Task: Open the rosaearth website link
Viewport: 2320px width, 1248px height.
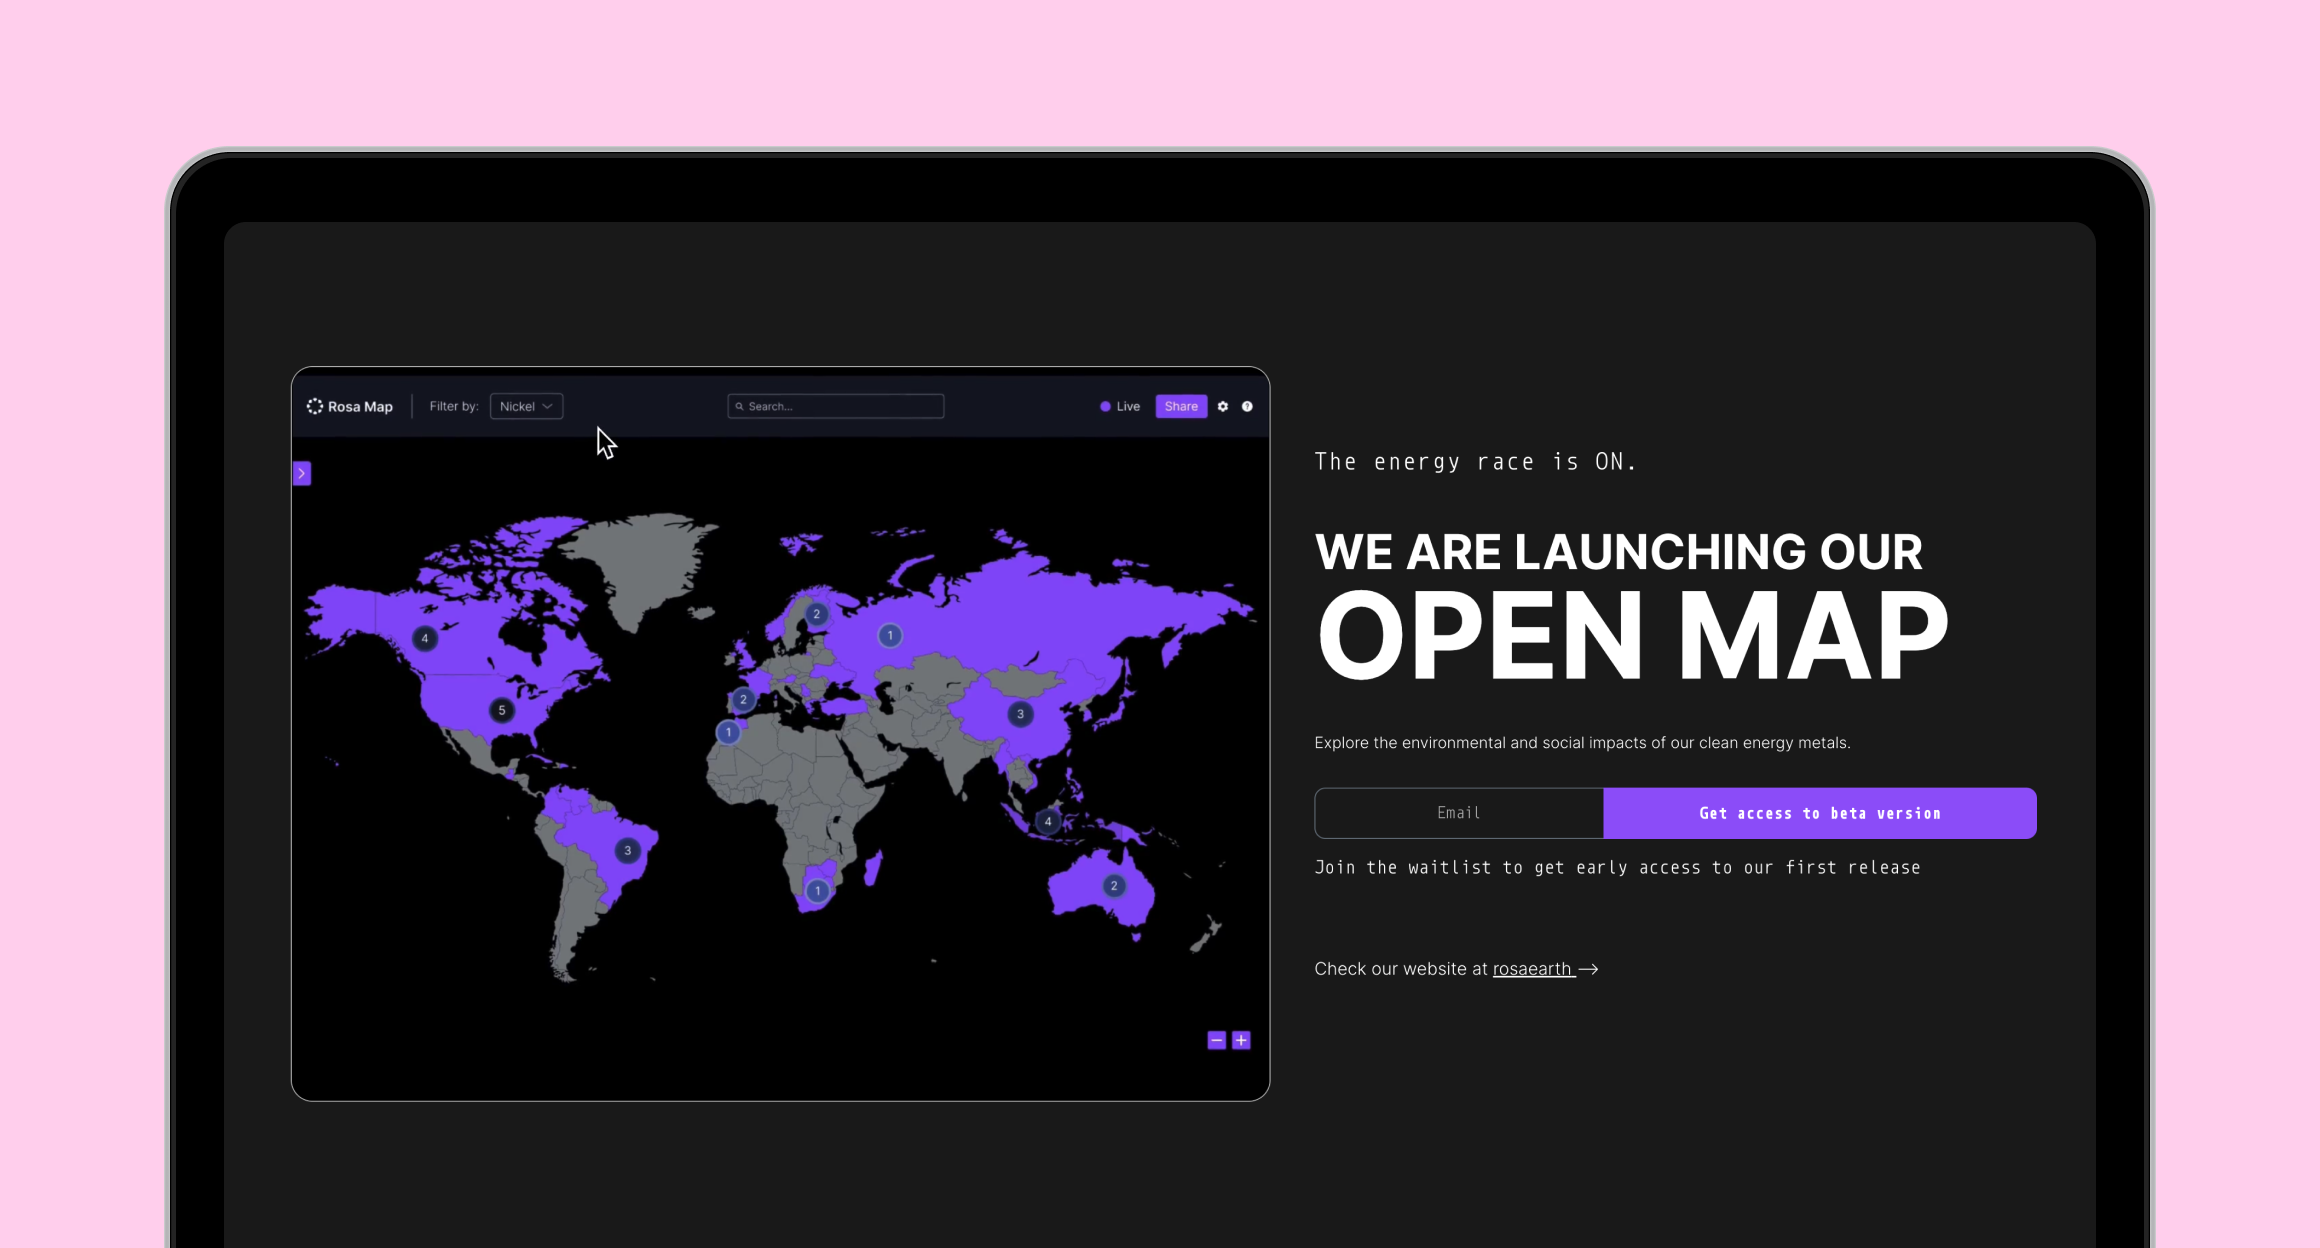Action: pos(1533,968)
